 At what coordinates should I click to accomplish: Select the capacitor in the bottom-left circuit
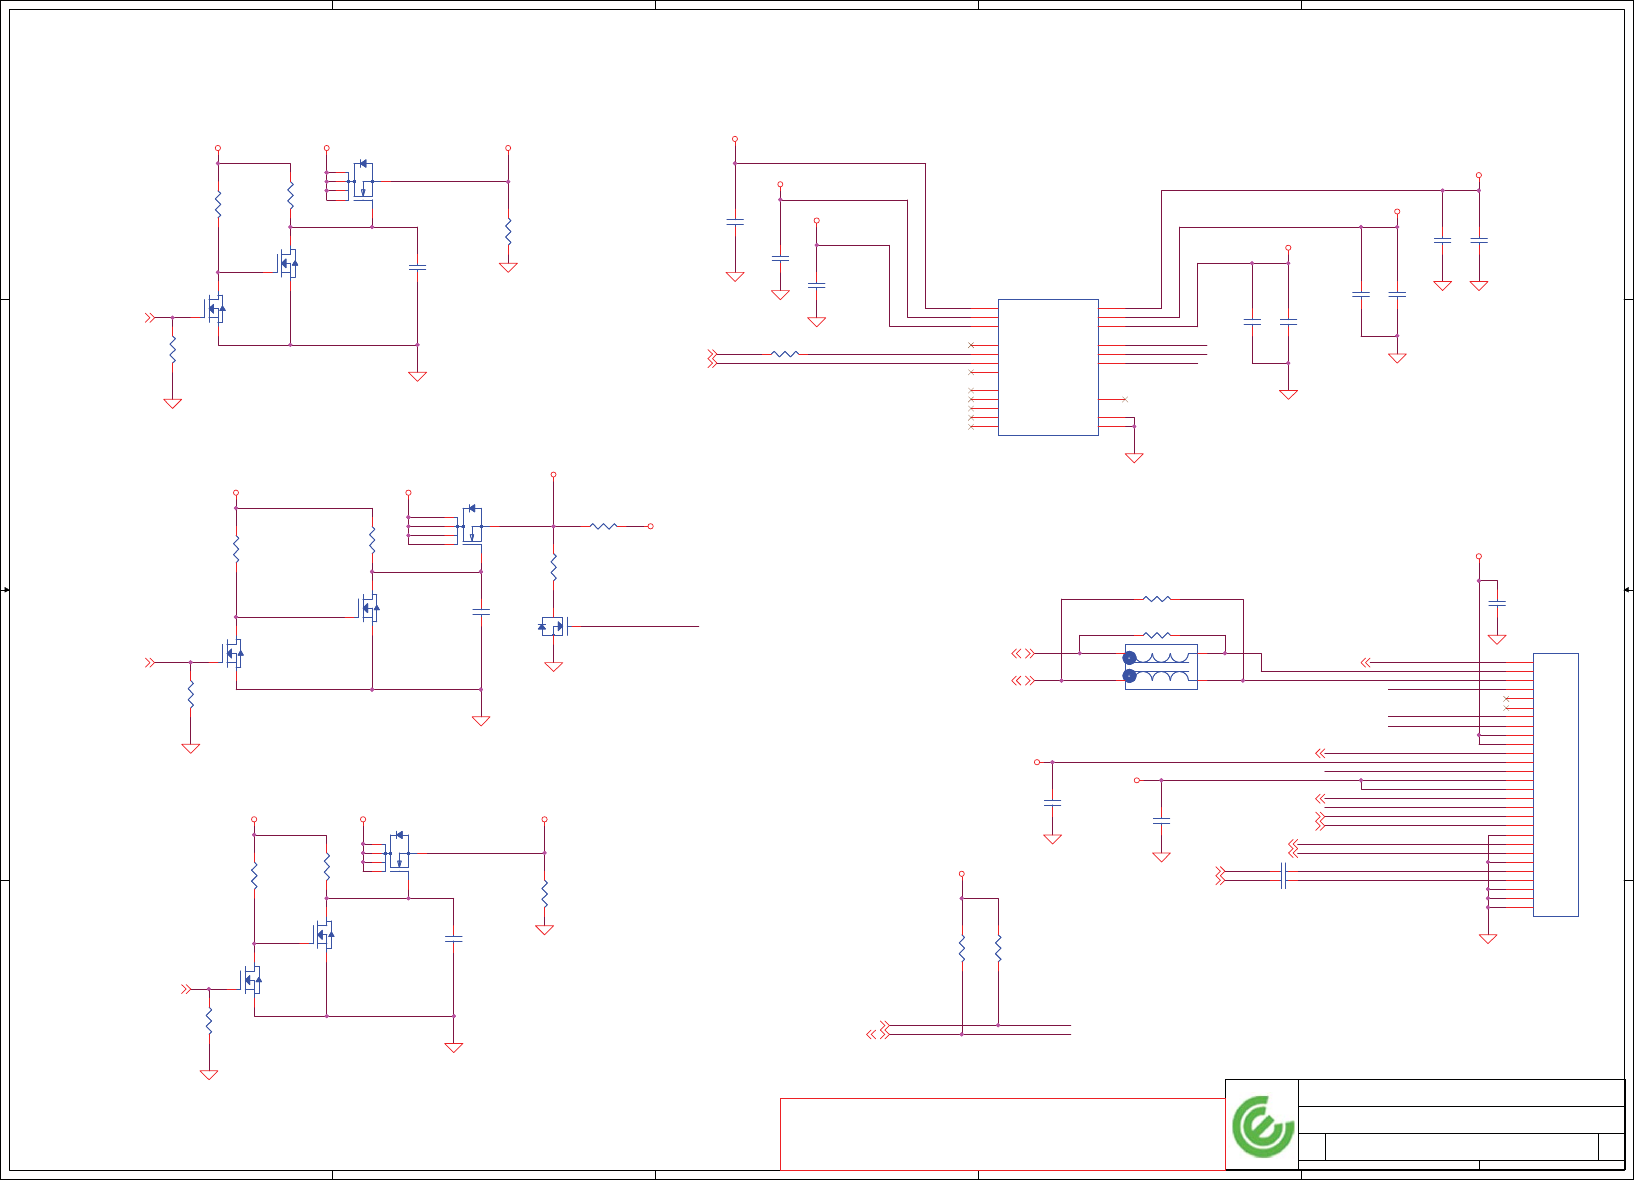(453, 939)
